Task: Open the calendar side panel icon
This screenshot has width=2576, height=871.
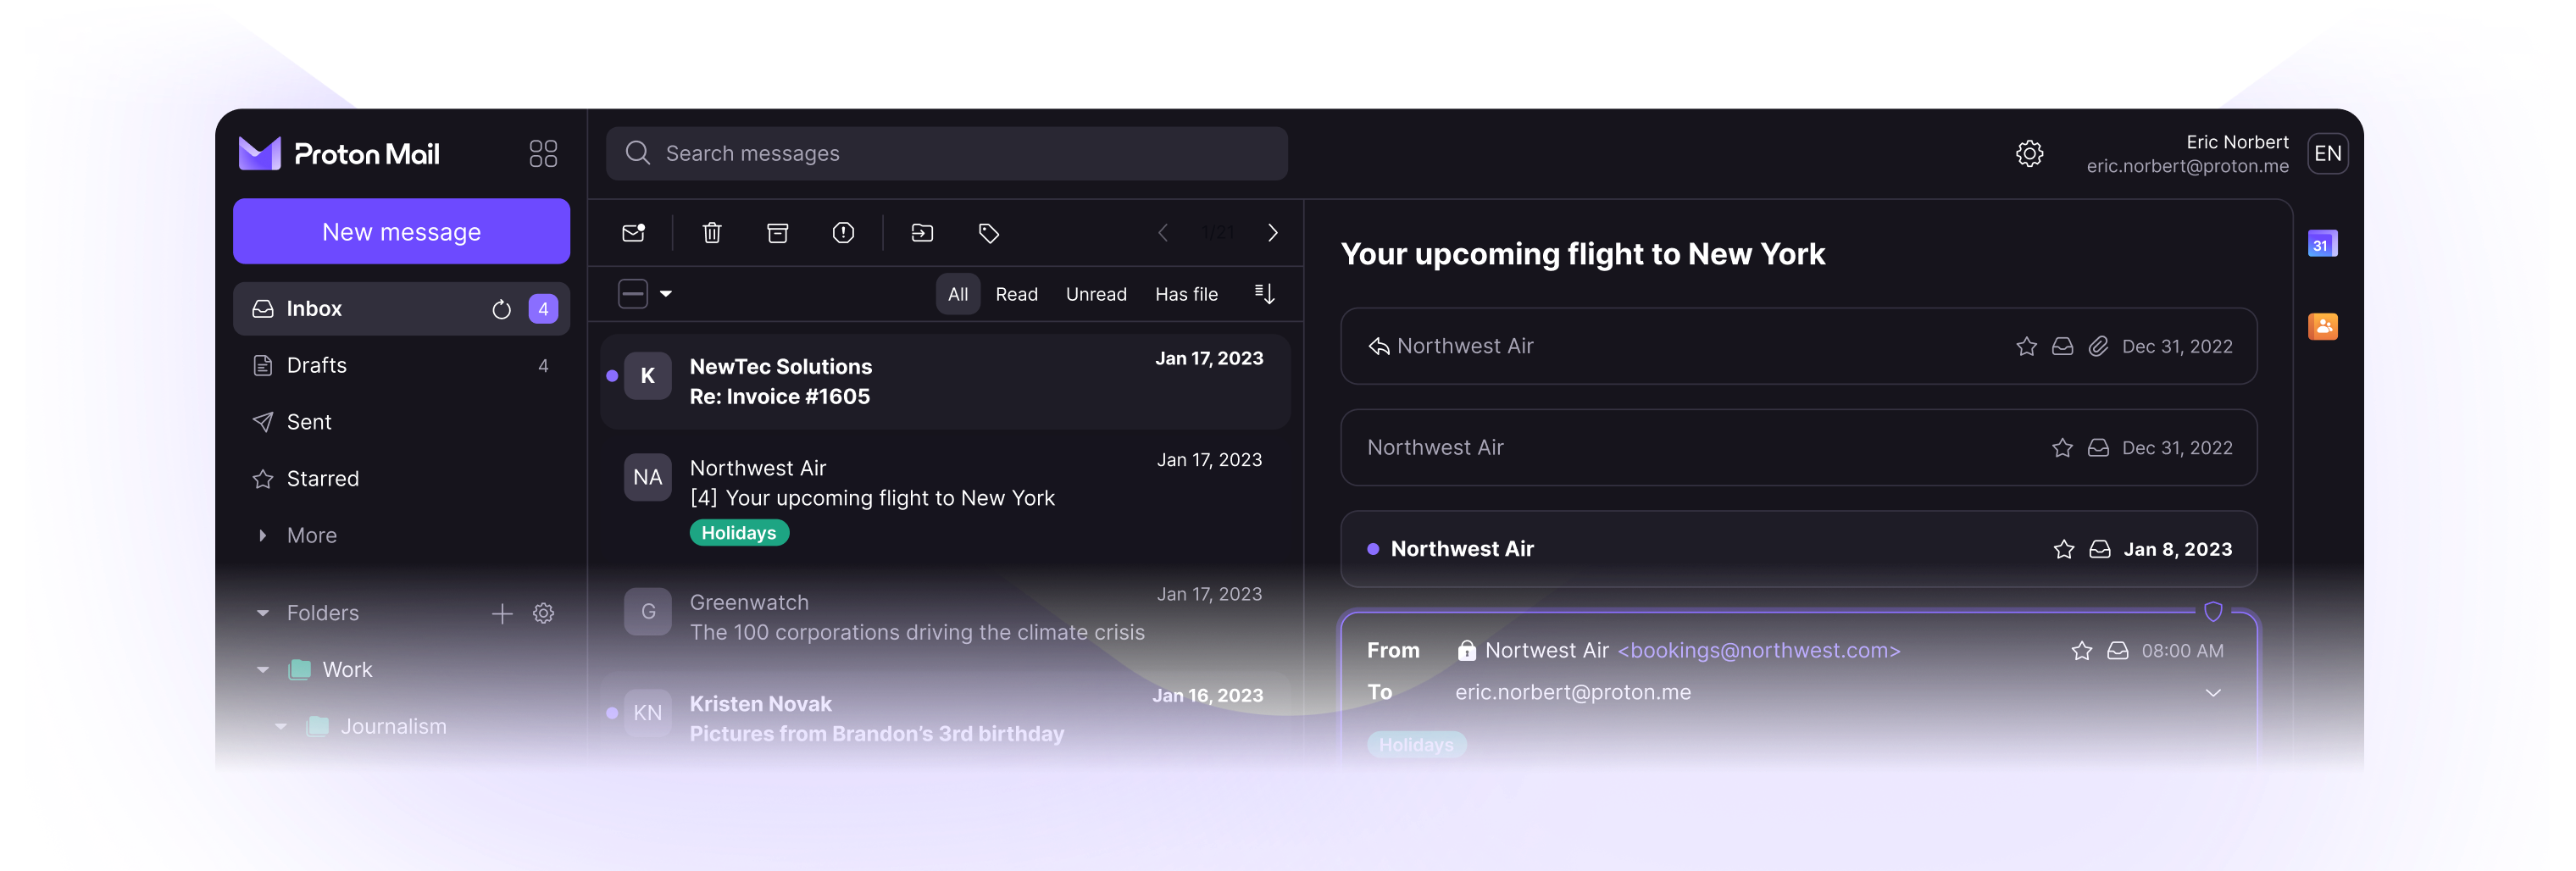Action: (x=2321, y=244)
